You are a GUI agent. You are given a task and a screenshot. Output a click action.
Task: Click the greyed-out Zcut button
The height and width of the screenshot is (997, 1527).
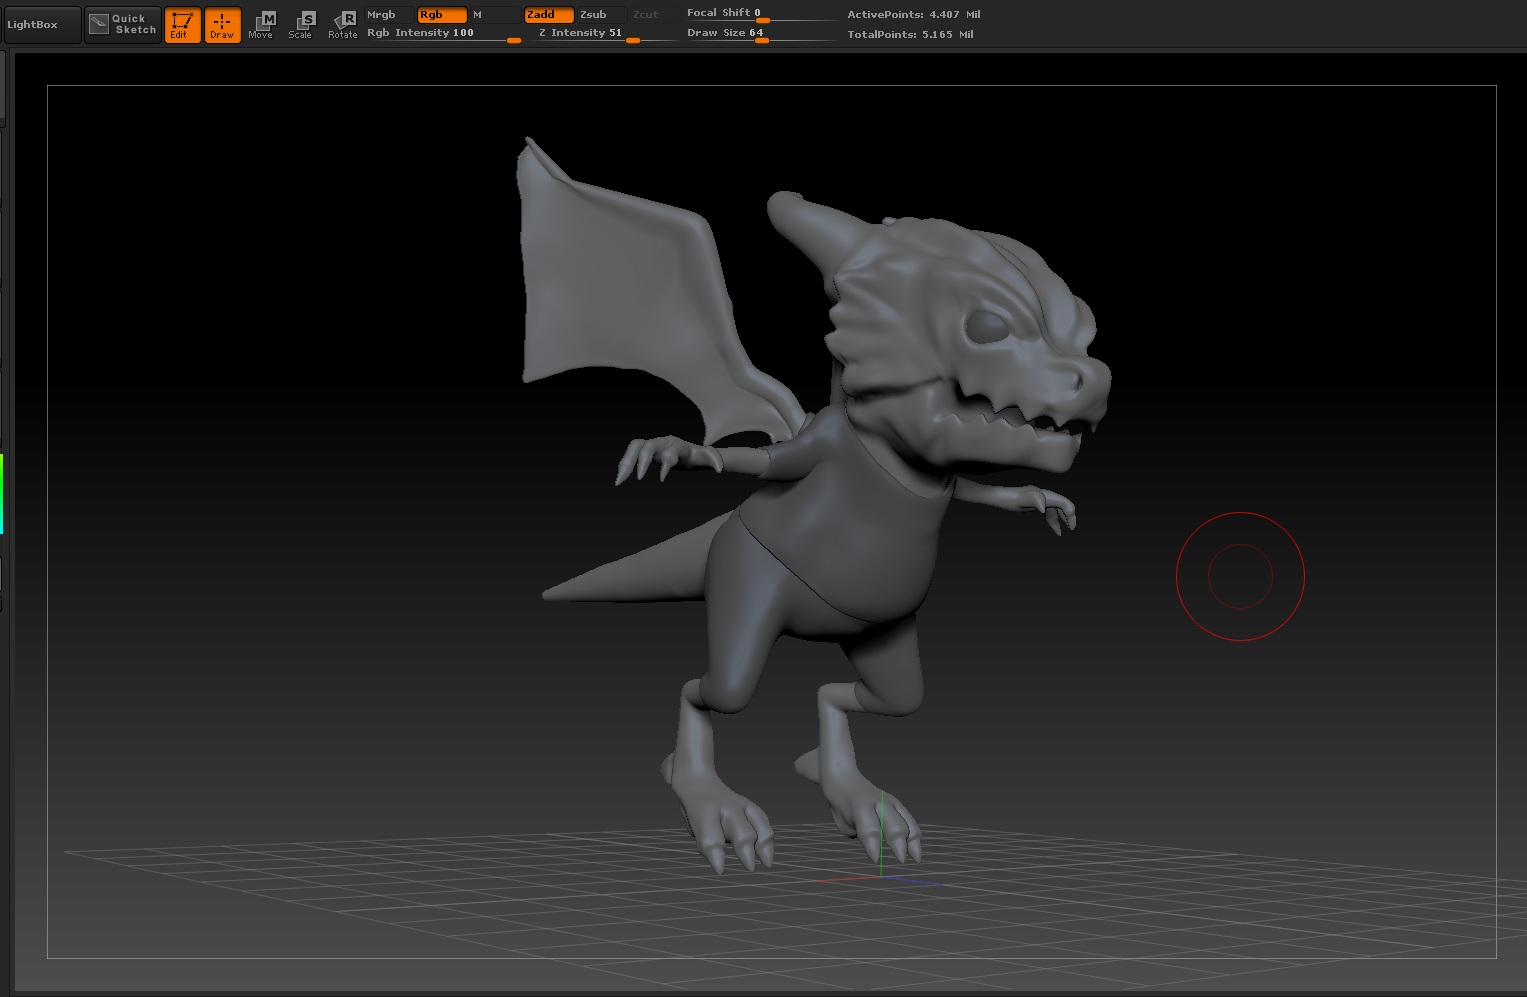tap(646, 15)
